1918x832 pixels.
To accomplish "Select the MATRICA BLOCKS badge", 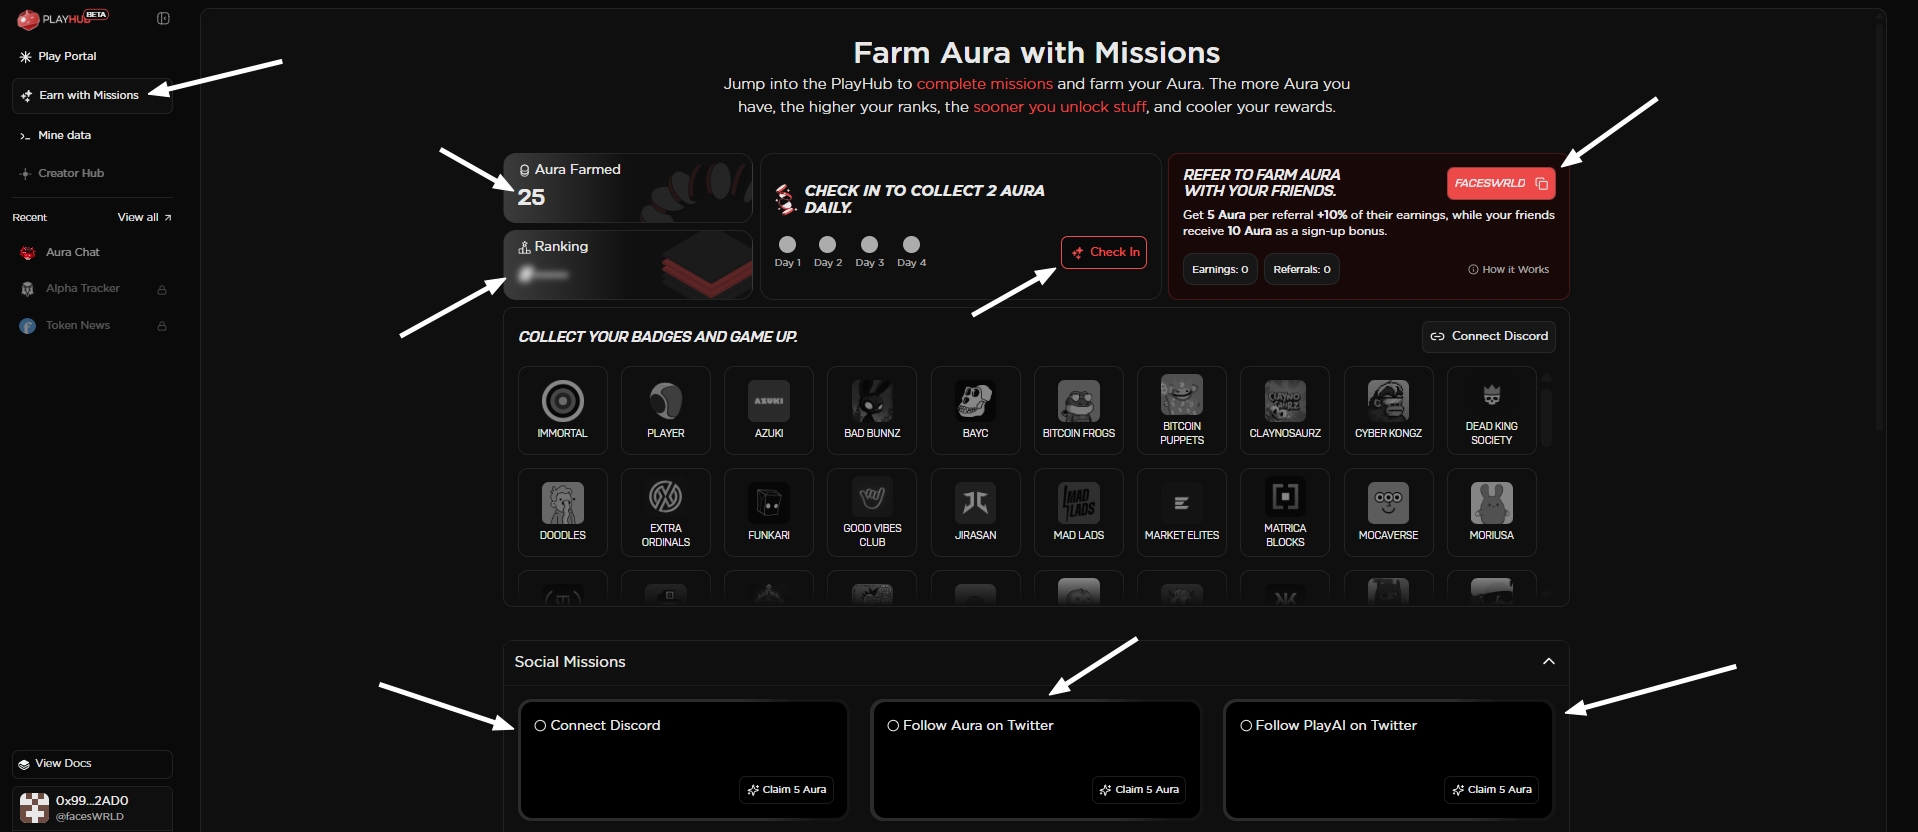I will click(1285, 513).
